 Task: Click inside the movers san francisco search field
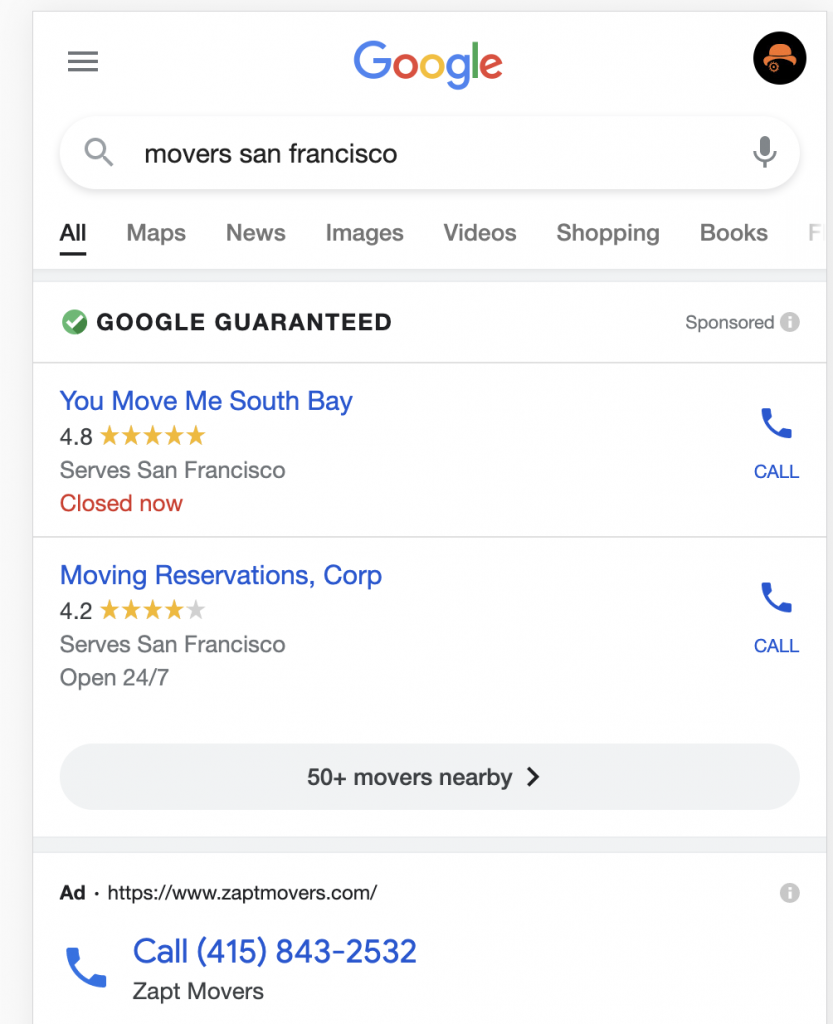pos(300,153)
